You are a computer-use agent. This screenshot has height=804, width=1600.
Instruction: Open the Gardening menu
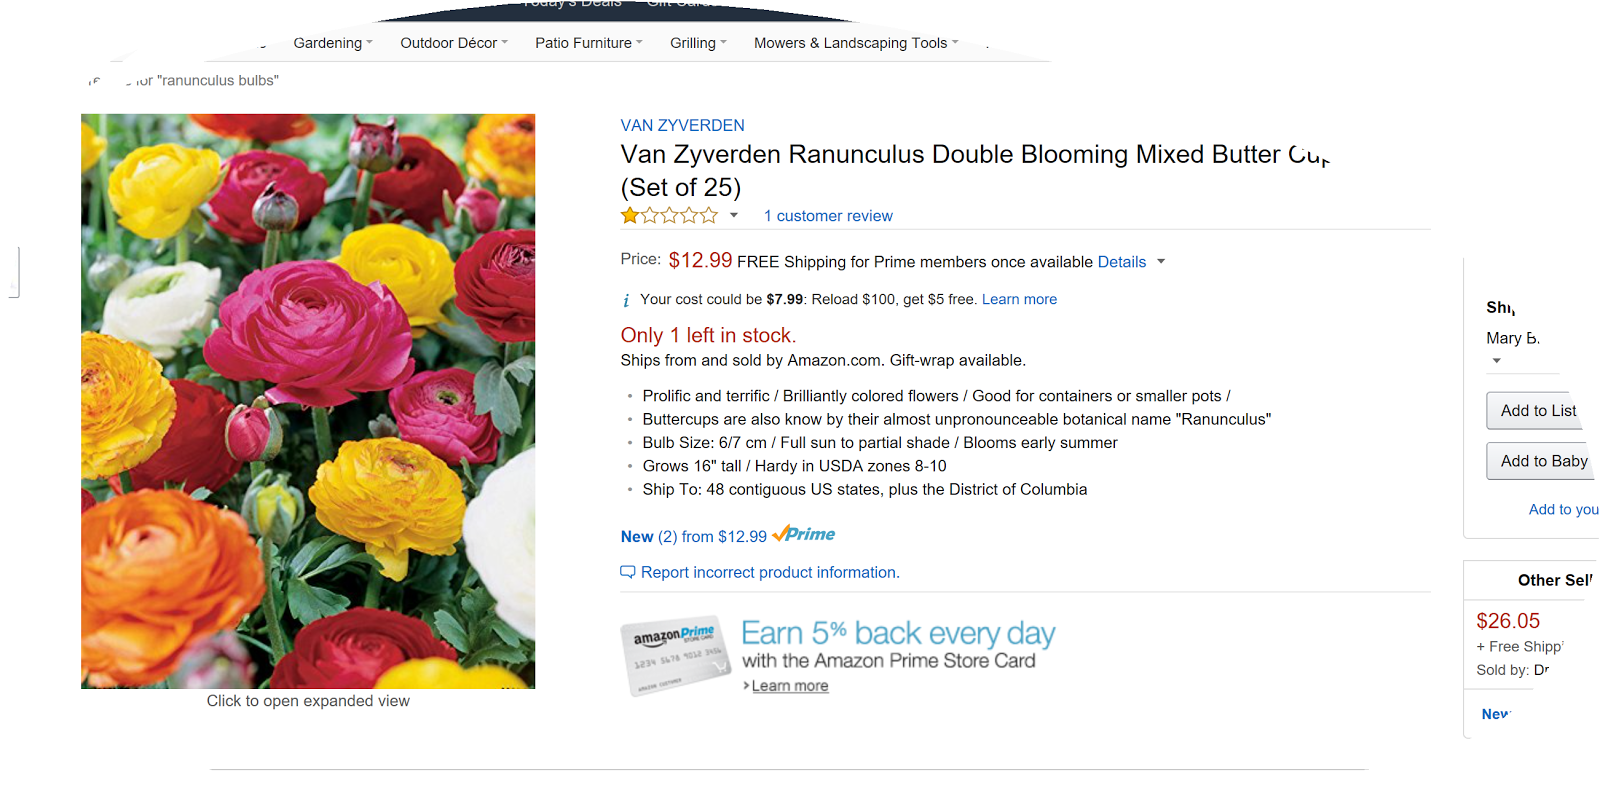click(332, 43)
